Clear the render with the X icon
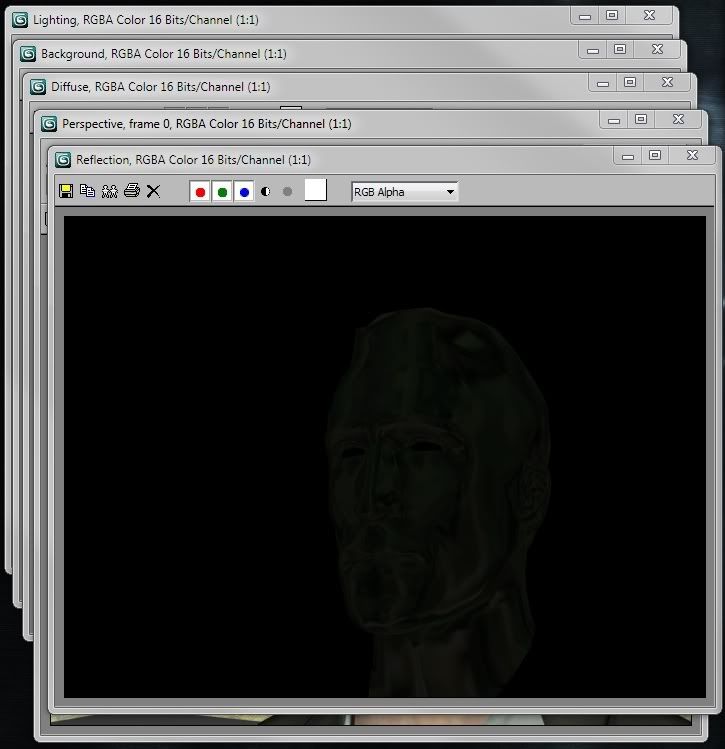The width and height of the screenshot is (725, 749). (153, 191)
